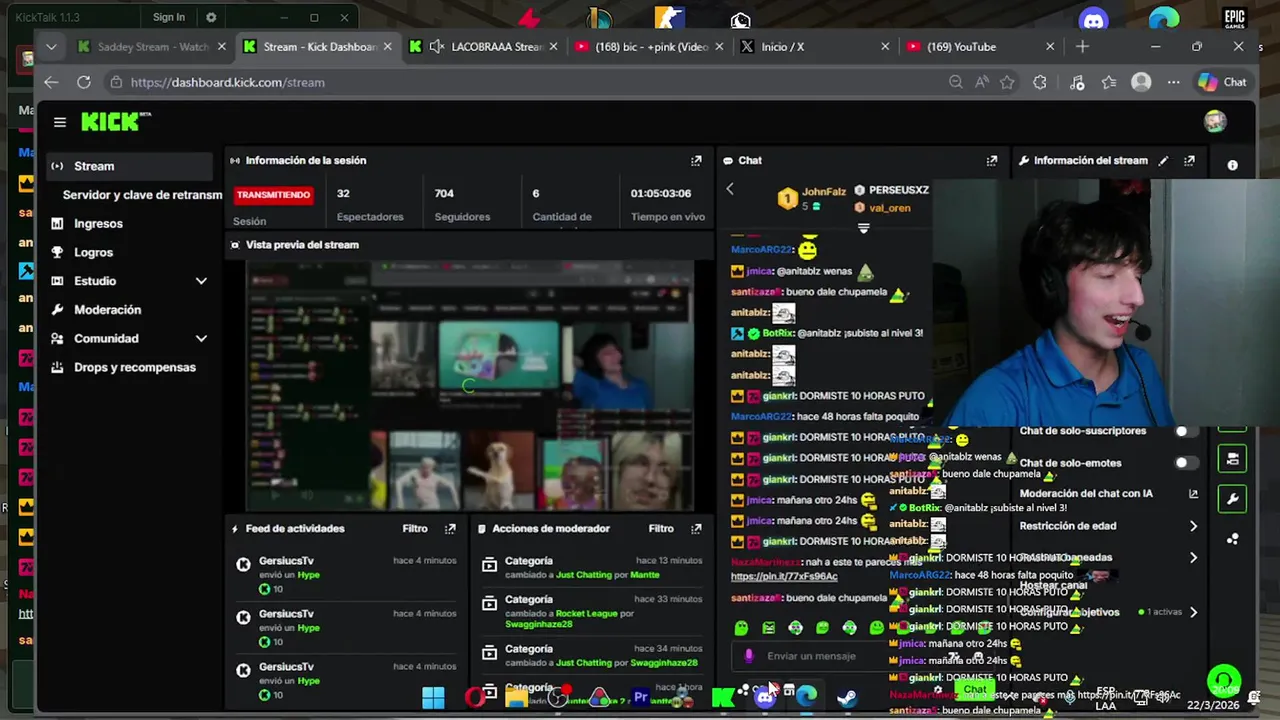
Task: Select Stream in the dashboard sidebar
Action: (x=129, y=166)
